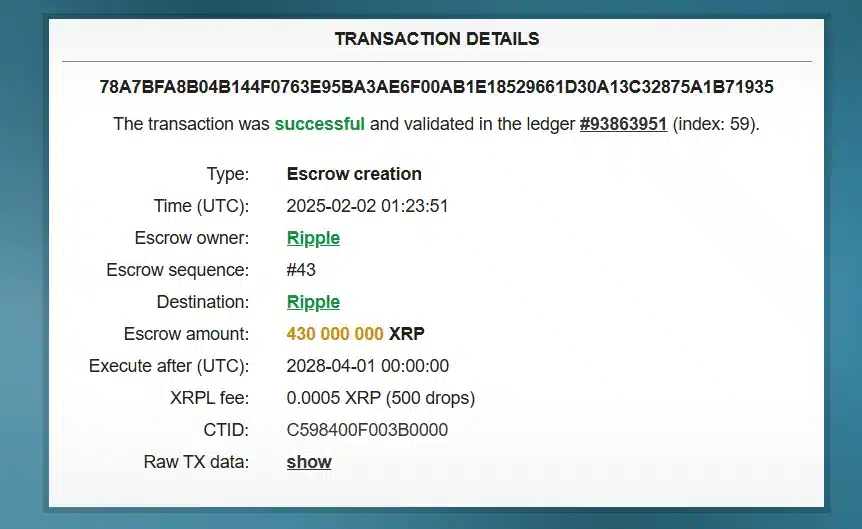Click the execute-after date 2028-04-01 00:00:00
The width and height of the screenshot is (862, 529).
(x=368, y=366)
